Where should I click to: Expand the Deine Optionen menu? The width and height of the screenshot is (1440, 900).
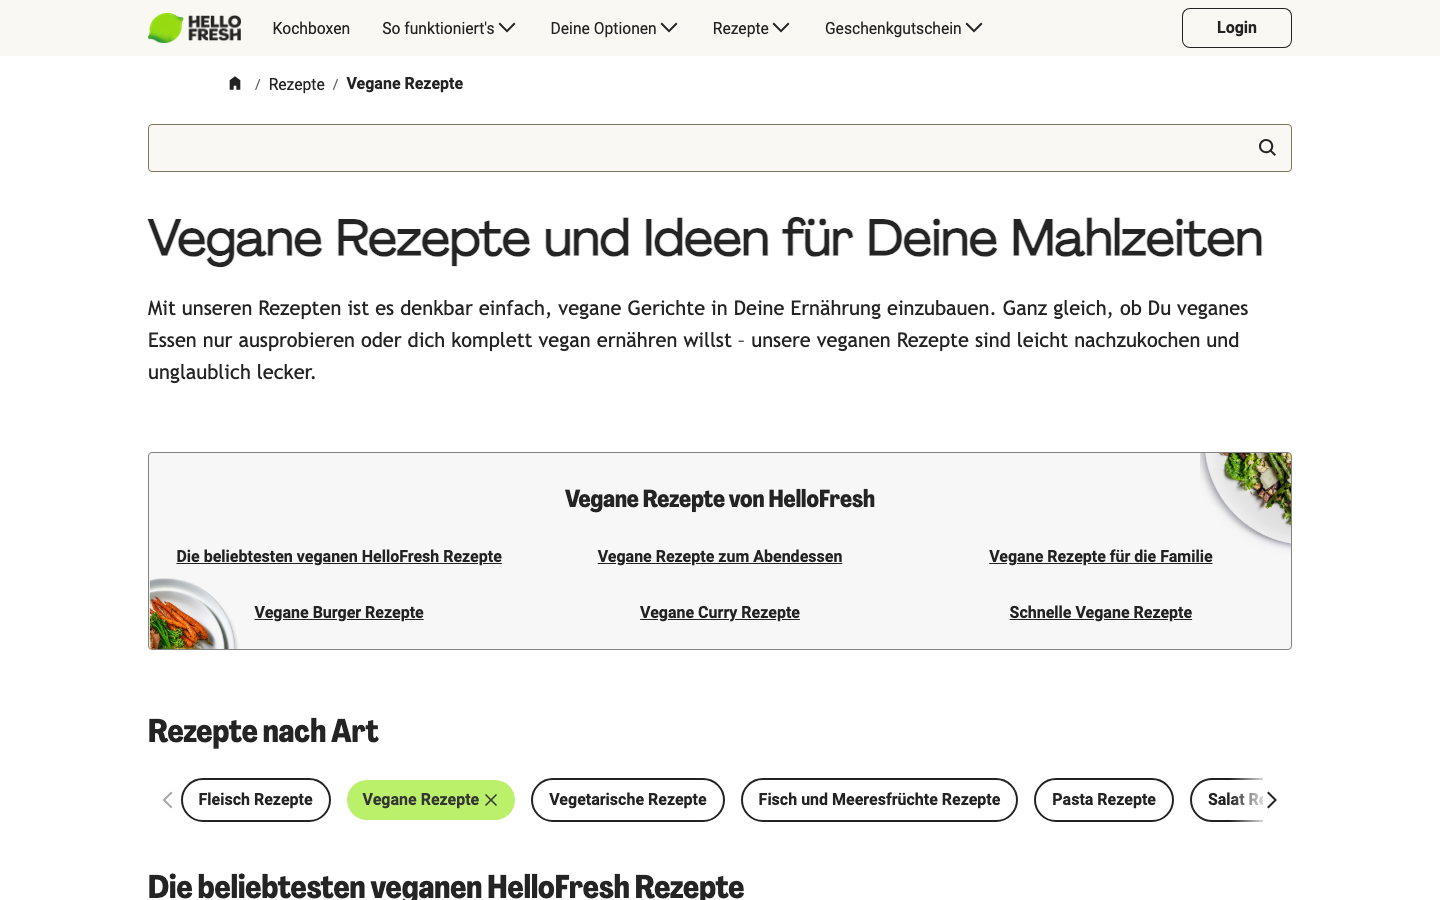[614, 28]
